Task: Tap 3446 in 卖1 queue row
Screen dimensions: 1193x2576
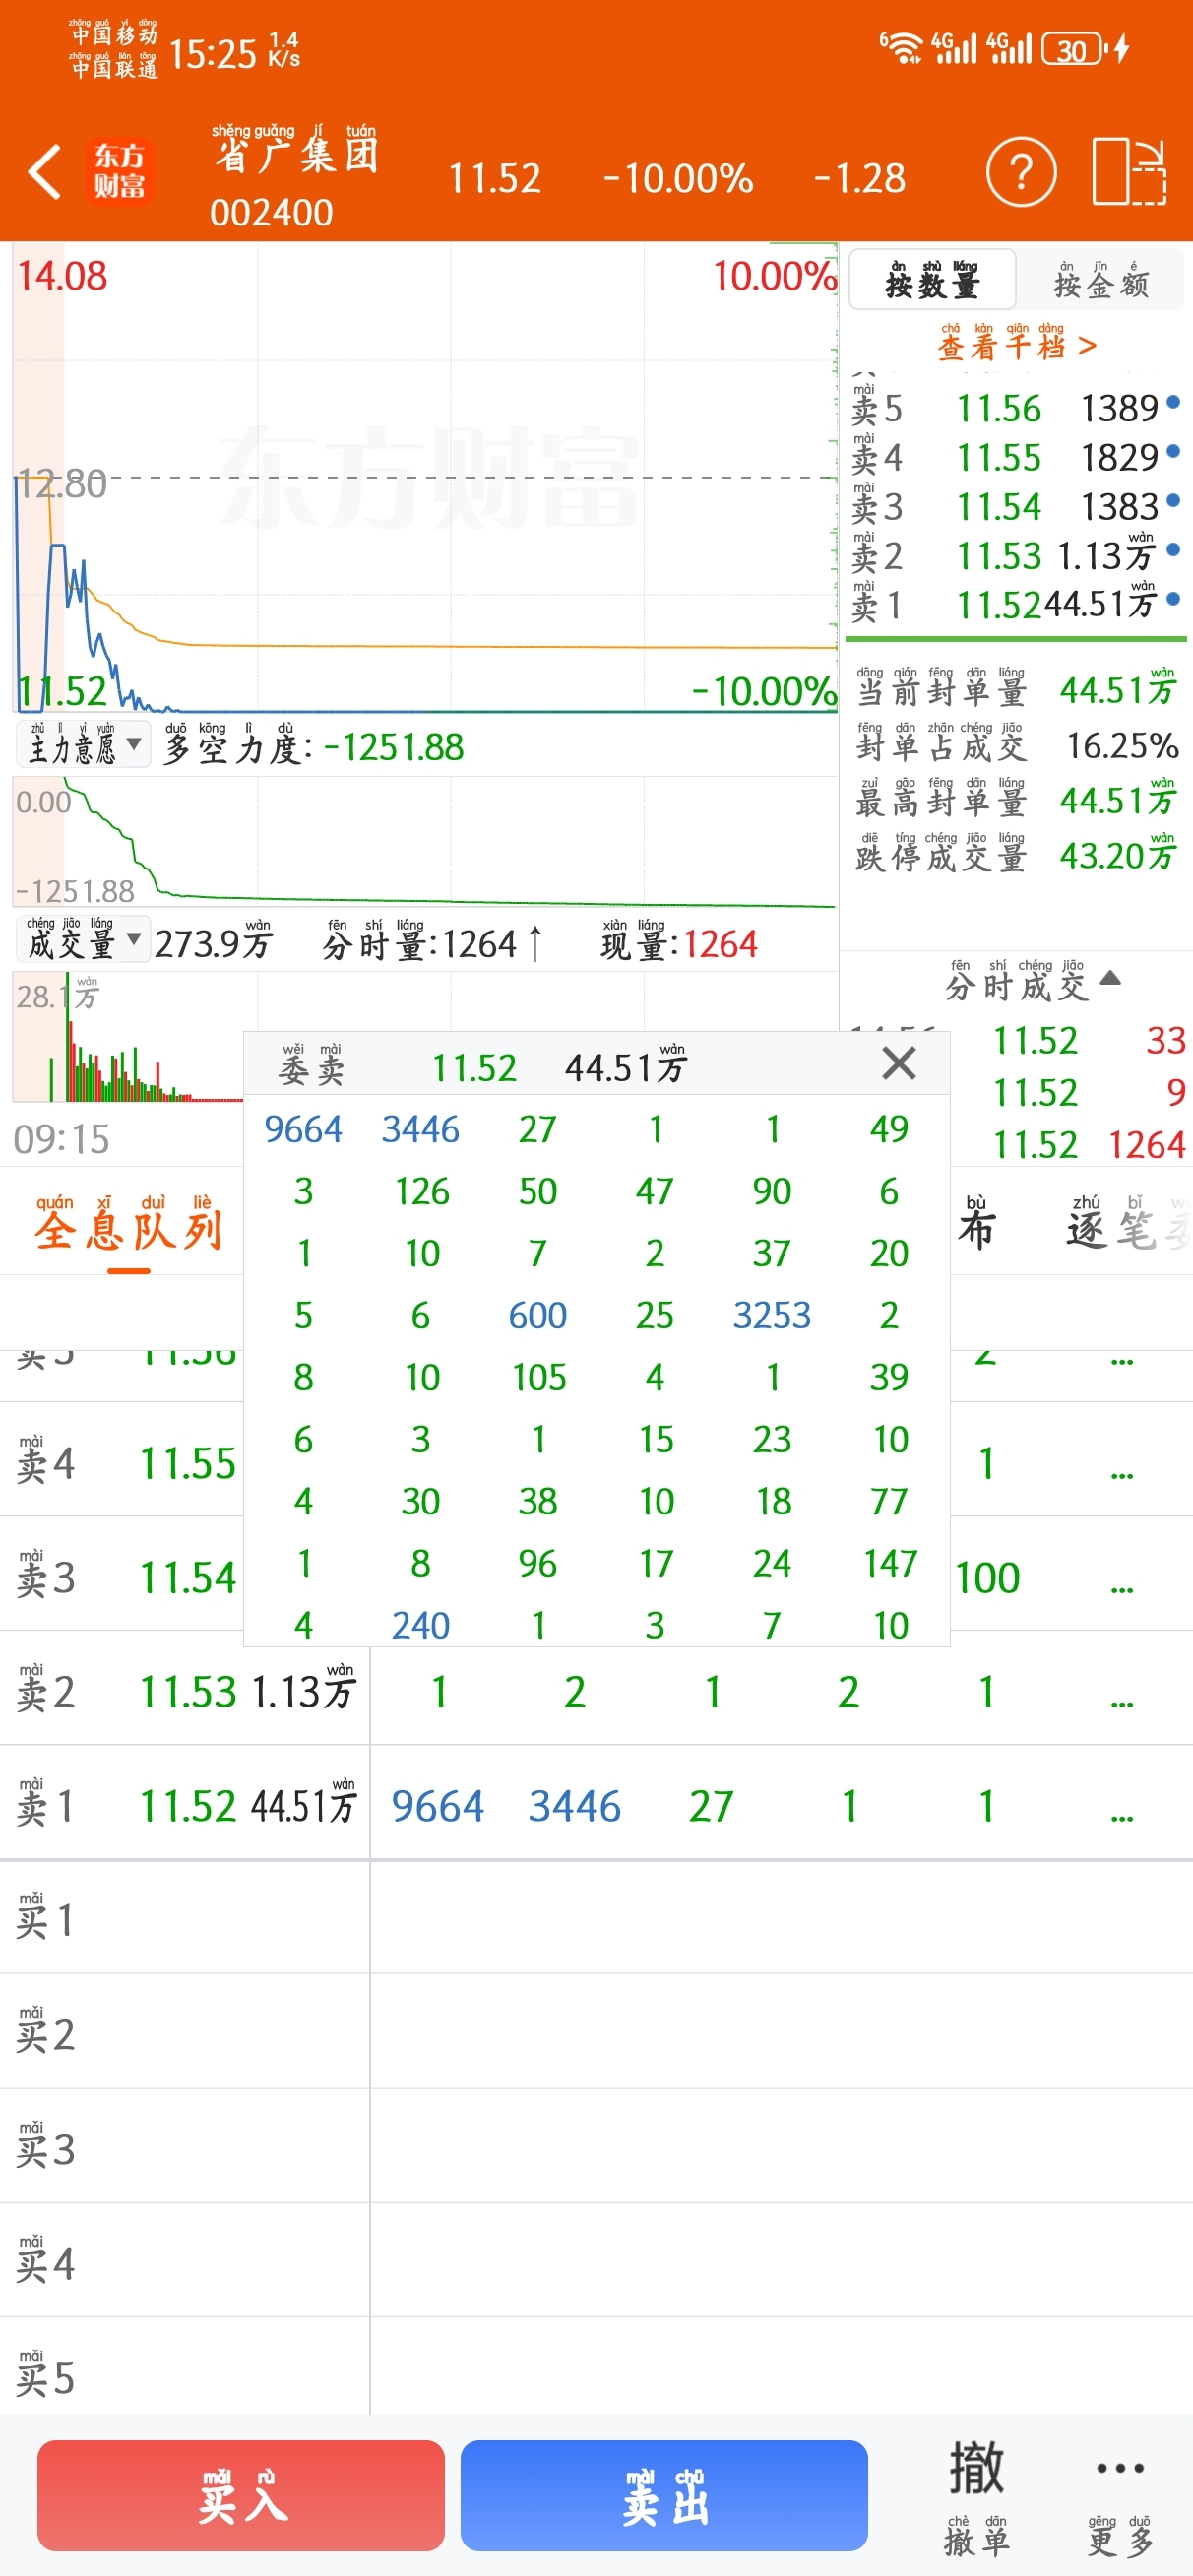Action: point(575,1806)
